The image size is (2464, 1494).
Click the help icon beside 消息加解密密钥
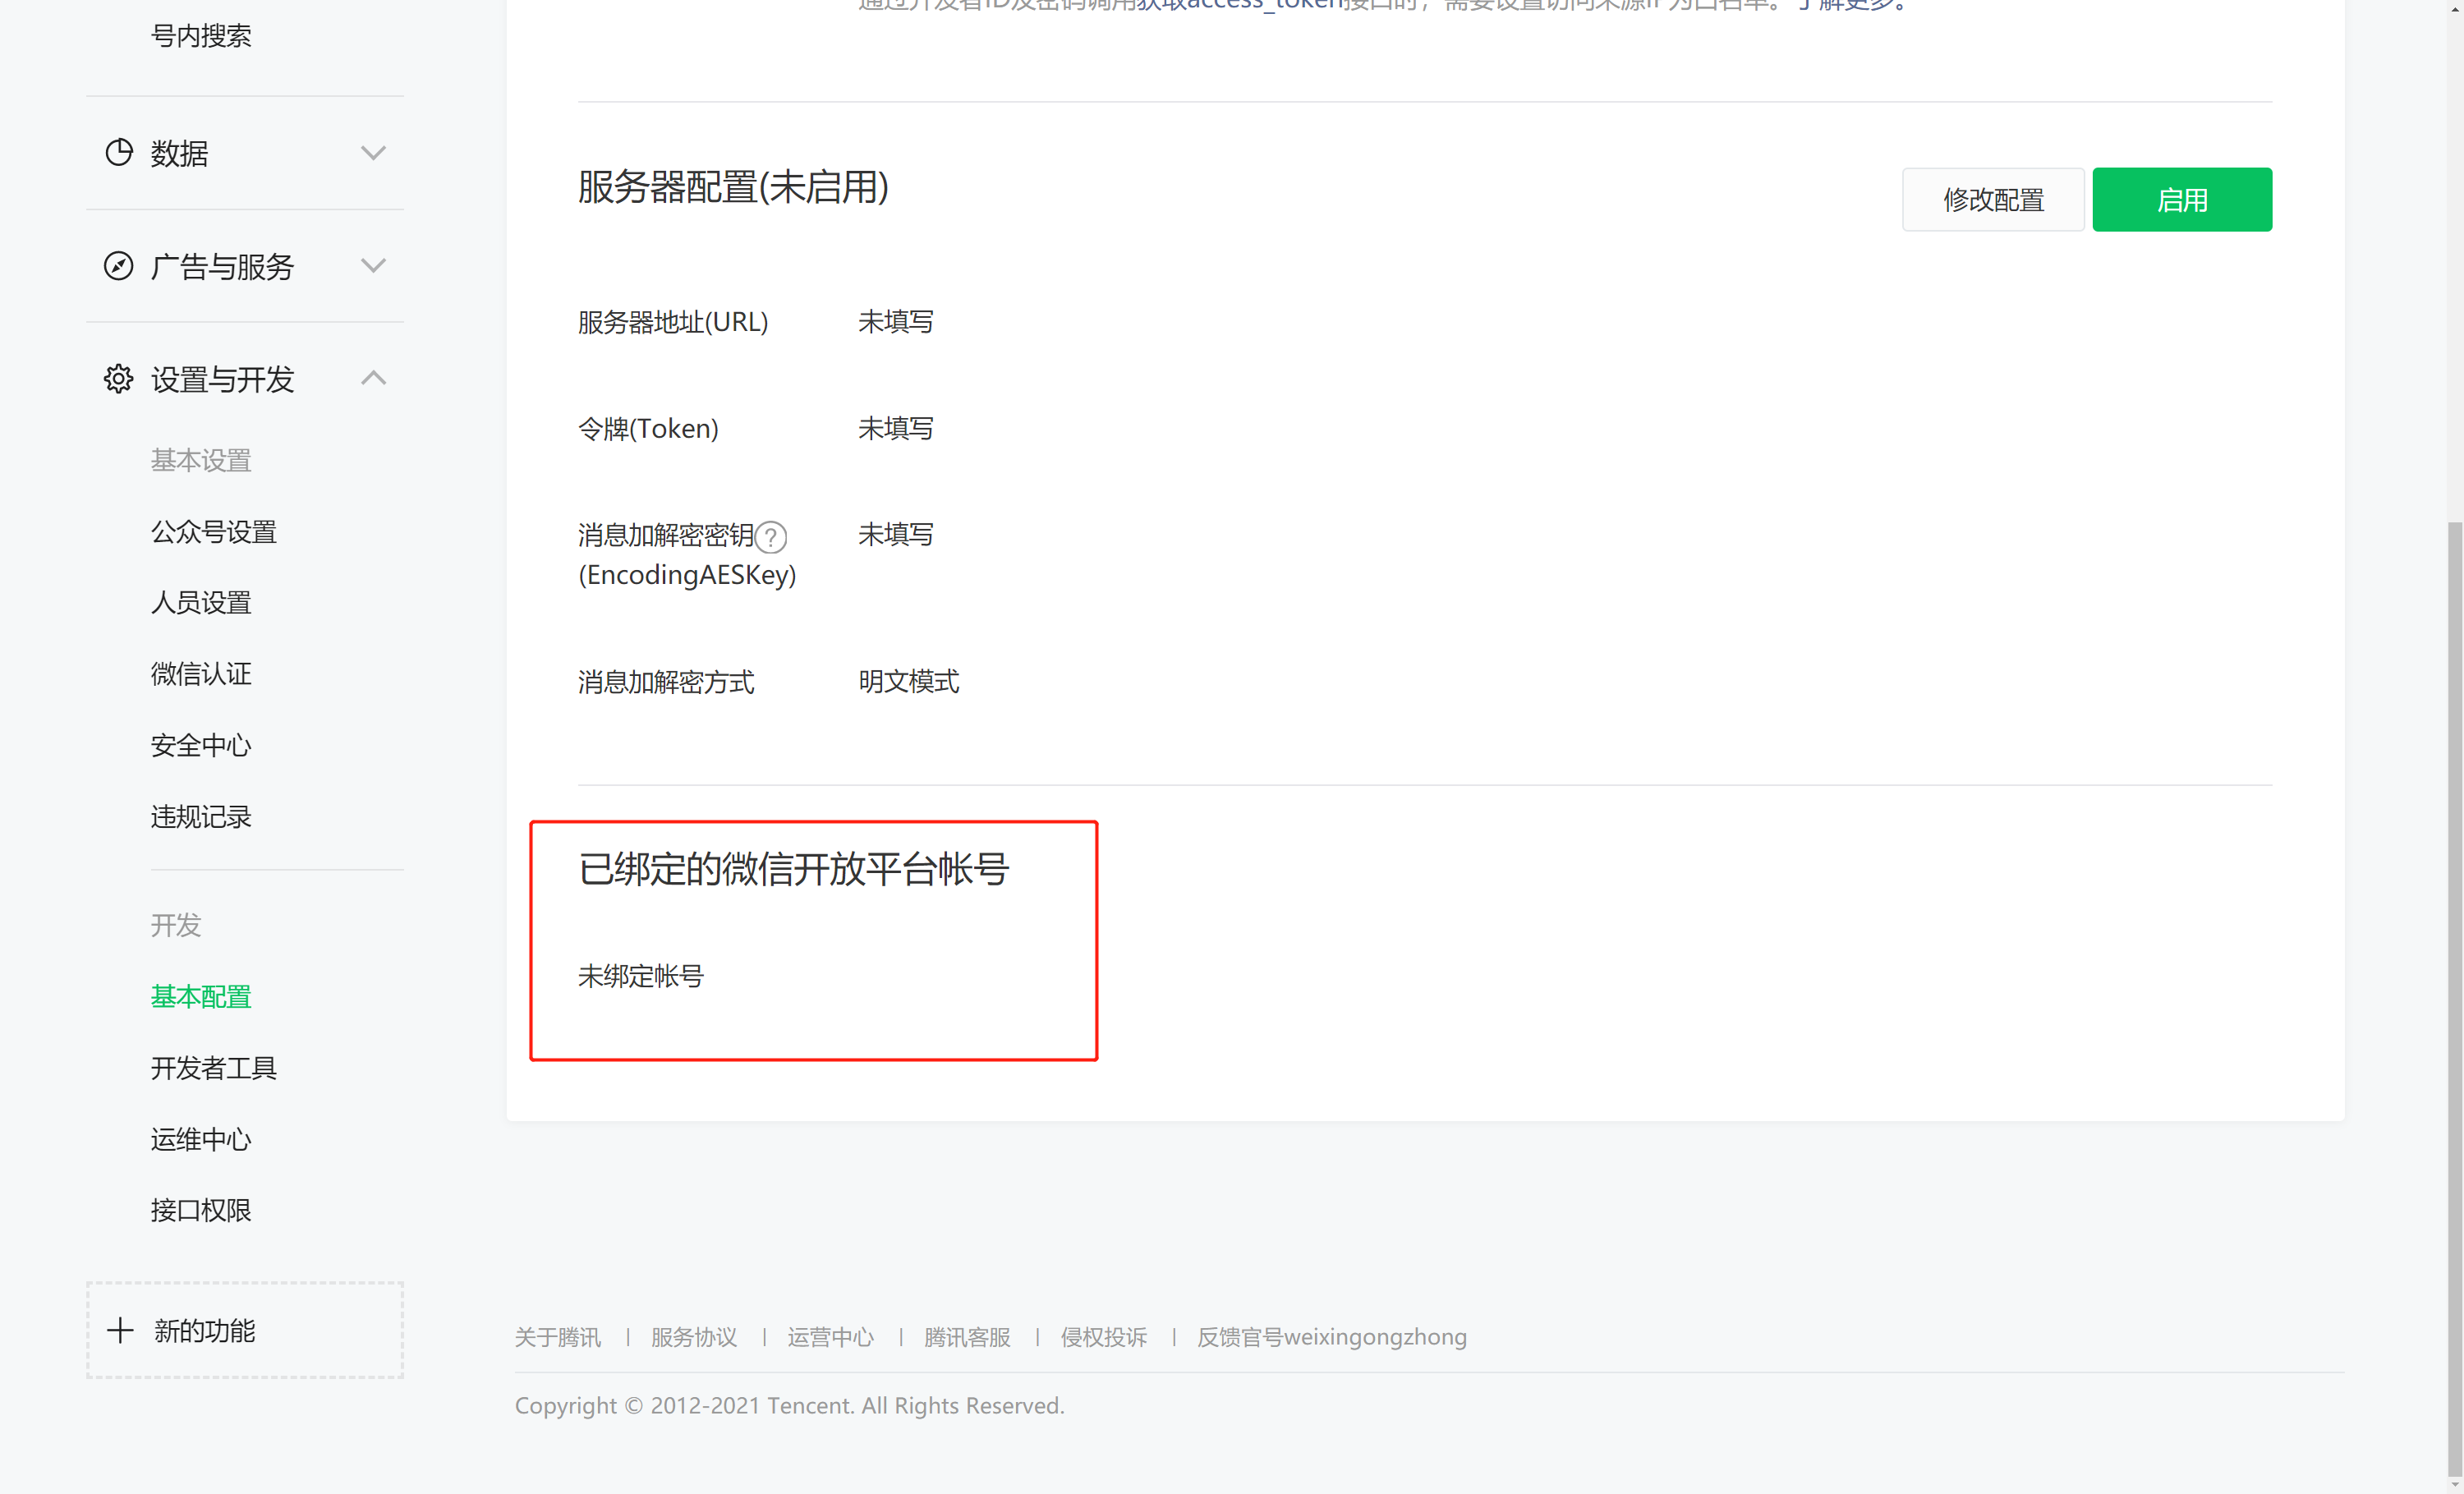pos(771,537)
